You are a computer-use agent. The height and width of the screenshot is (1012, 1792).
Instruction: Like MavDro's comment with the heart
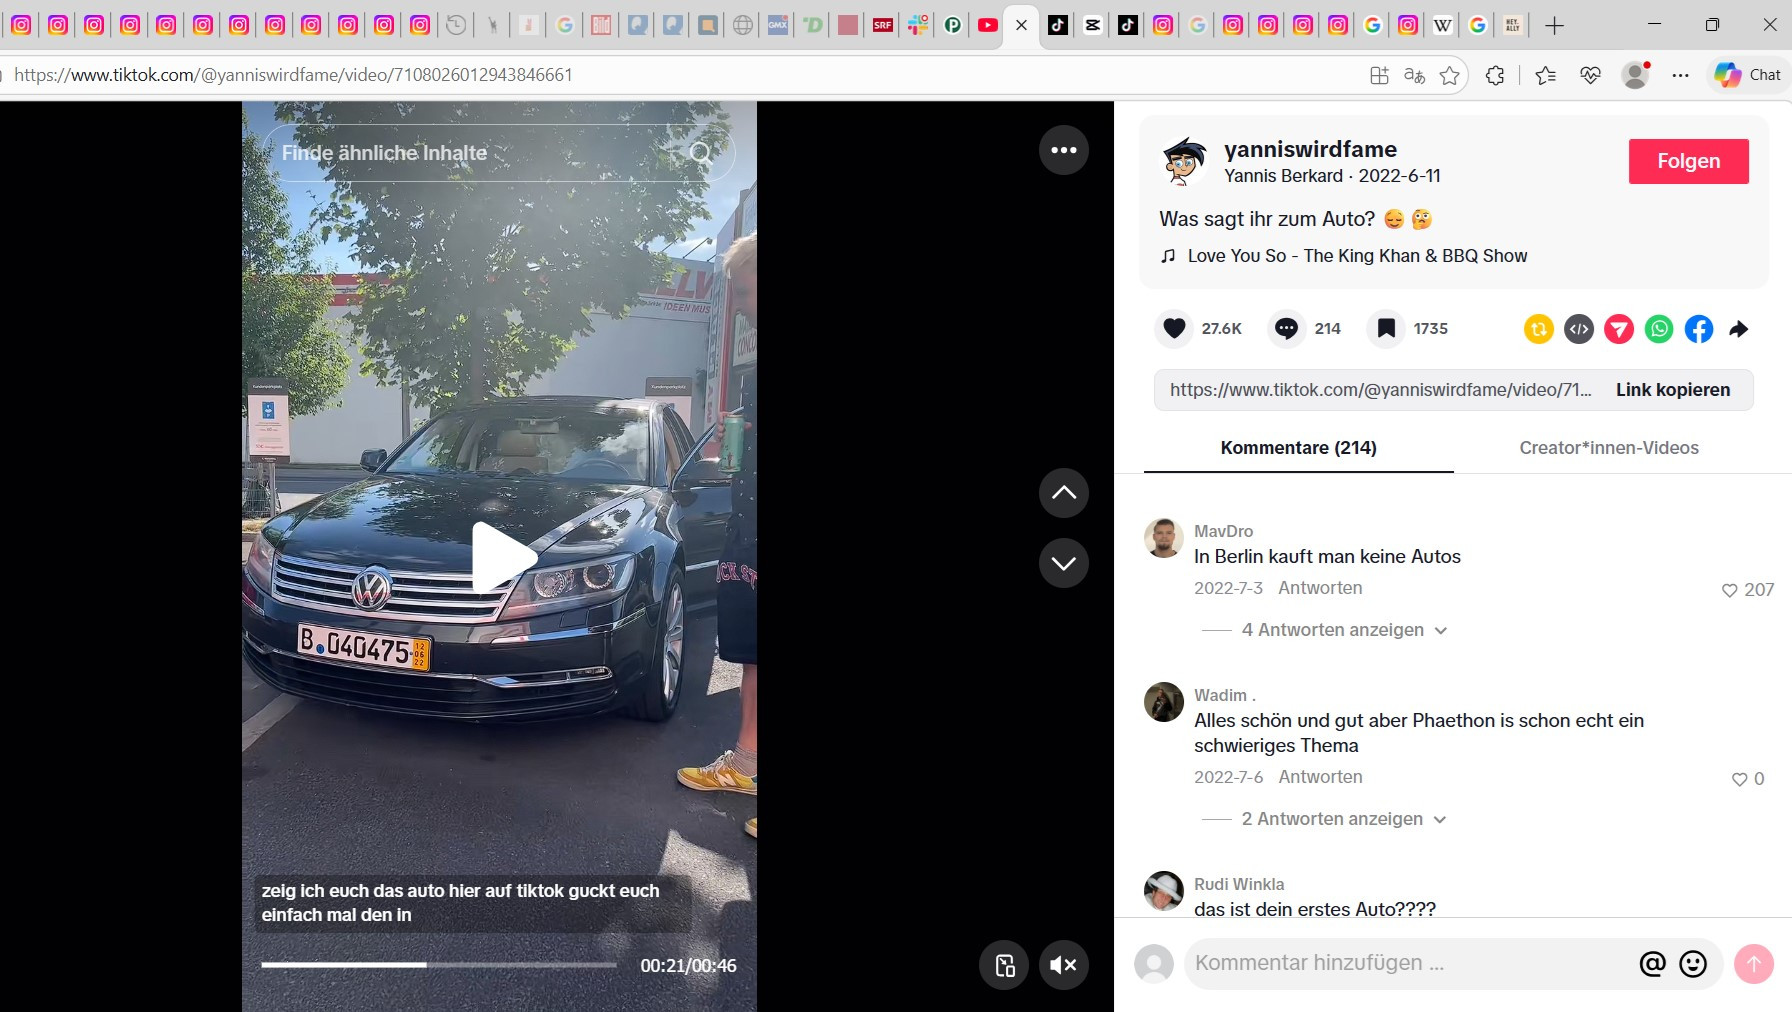coord(1729,591)
